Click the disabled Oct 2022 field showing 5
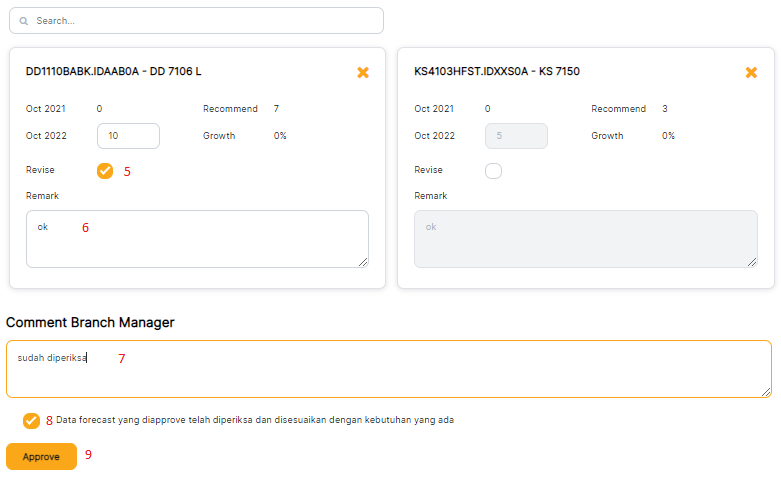781x477 pixels. 516,136
